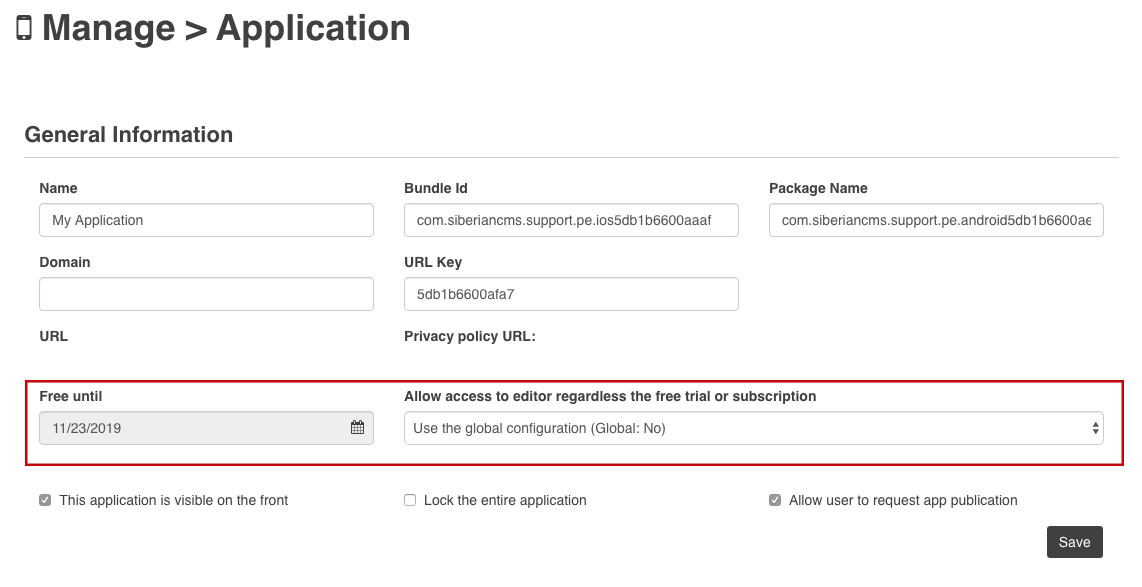Click the 'Allow access to editor' label text
Image resolution: width=1142 pixels, height=587 pixels.
pos(610,396)
